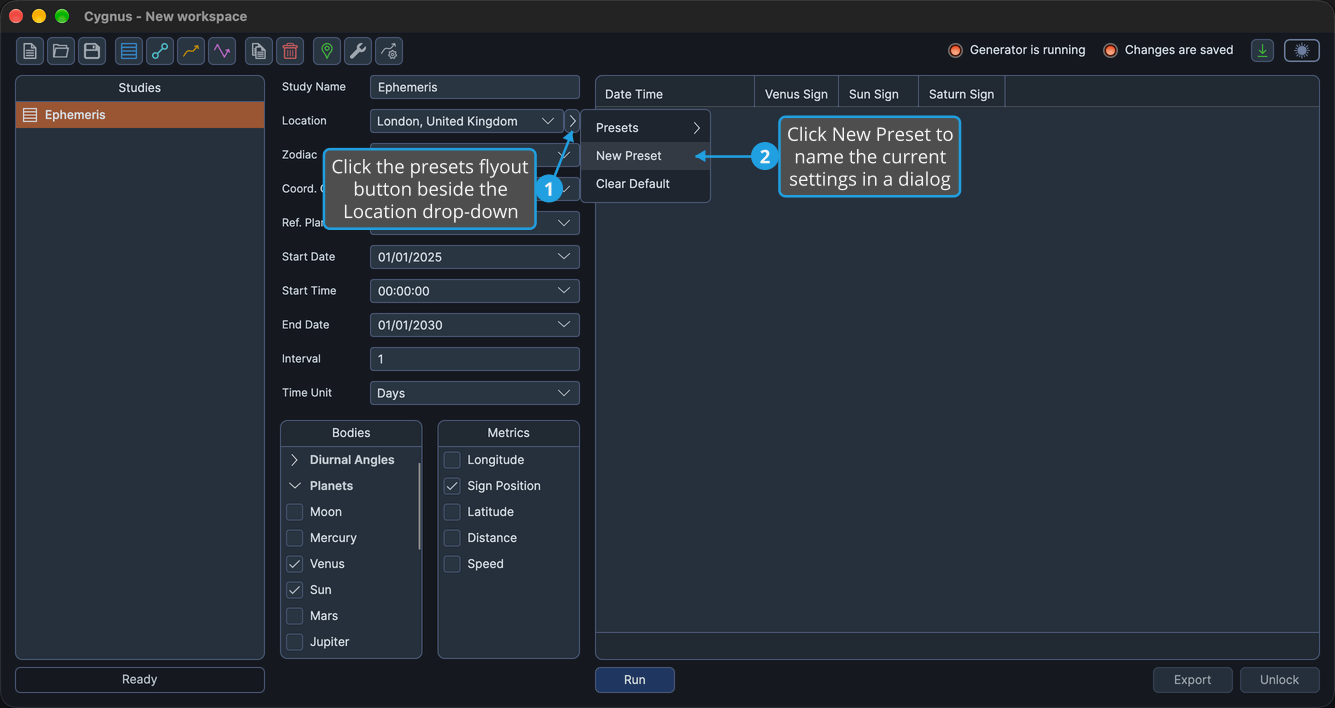Tick the Mars checkbox
This screenshot has width=1335, height=708.
coord(295,616)
